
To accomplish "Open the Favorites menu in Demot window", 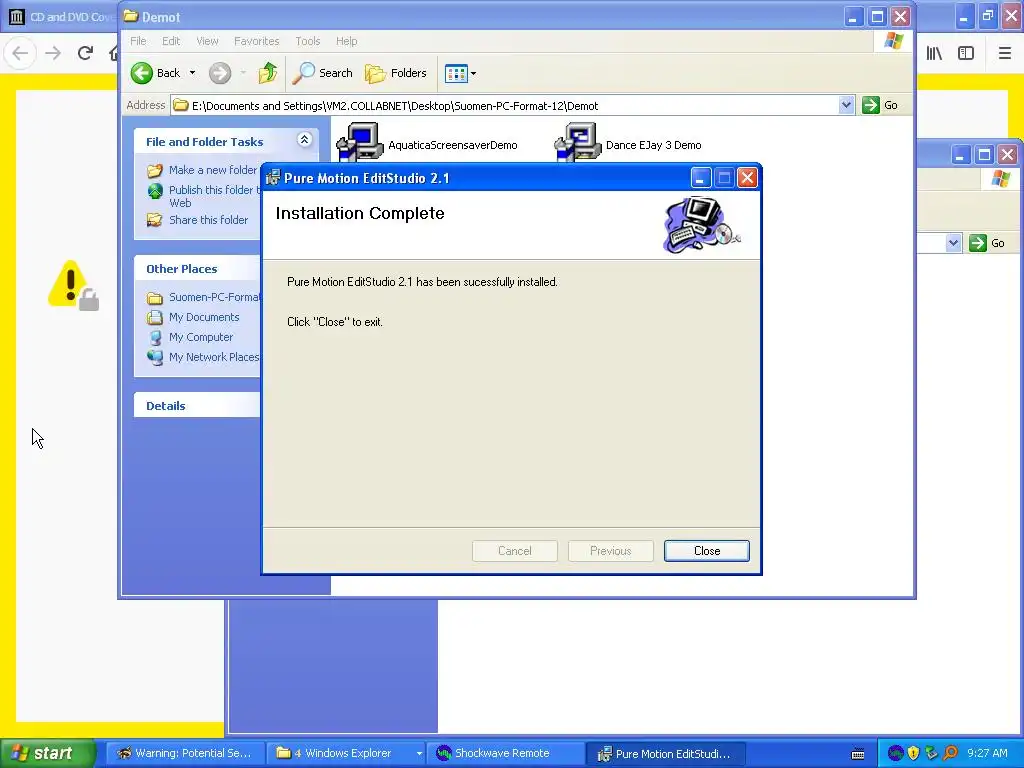I will pyautogui.click(x=257, y=41).
